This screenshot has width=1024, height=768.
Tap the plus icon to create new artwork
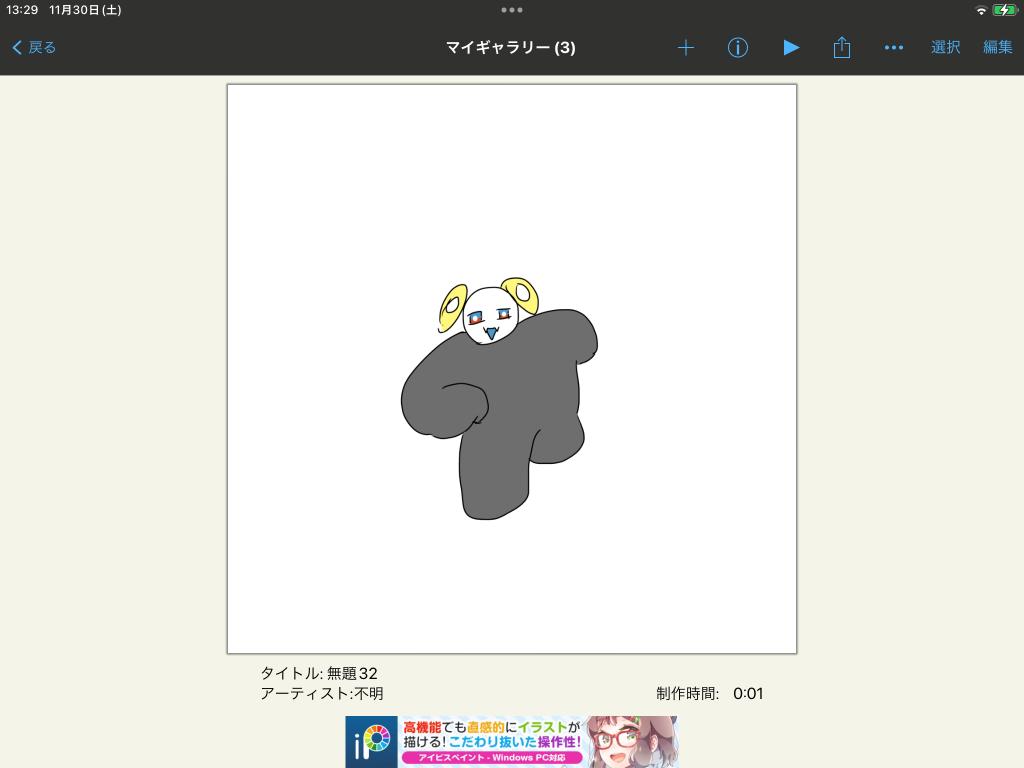[x=686, y=47]
